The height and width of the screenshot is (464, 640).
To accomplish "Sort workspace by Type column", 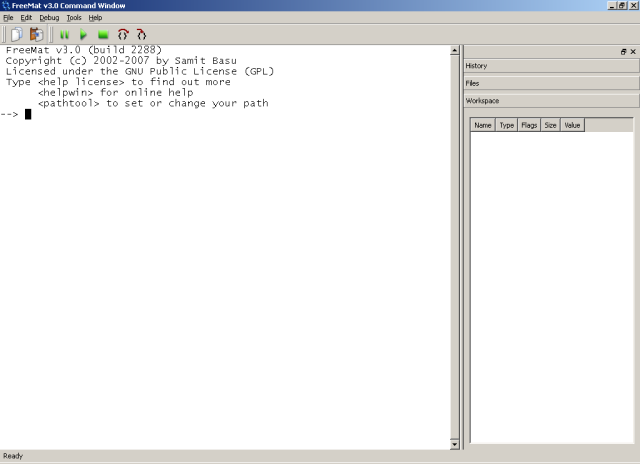I will pyautogui.click(x=507, y=125).
